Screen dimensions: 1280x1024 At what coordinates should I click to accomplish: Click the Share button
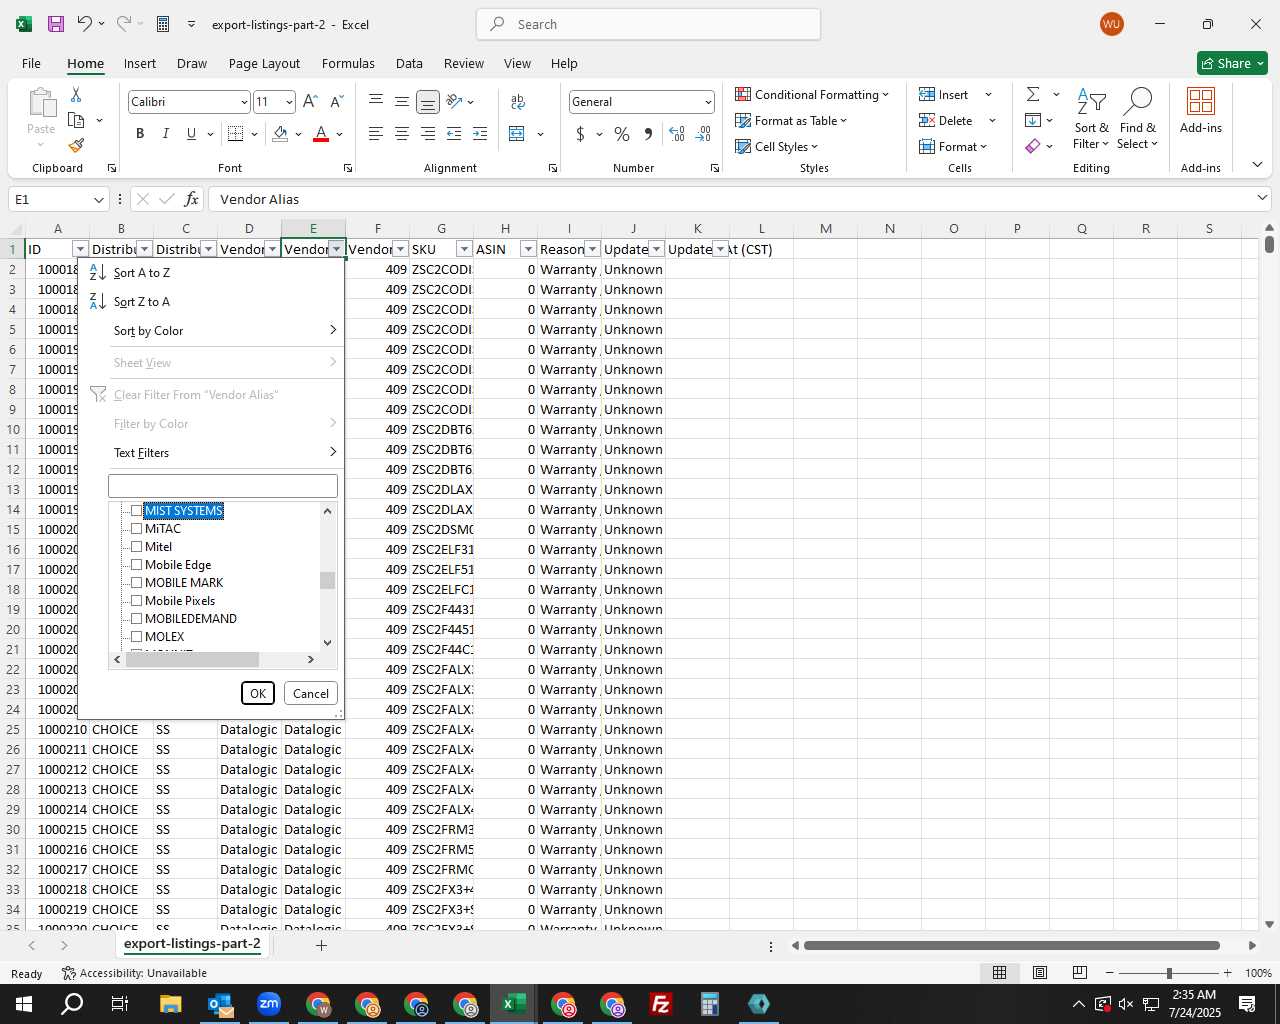pos(1232,63)
